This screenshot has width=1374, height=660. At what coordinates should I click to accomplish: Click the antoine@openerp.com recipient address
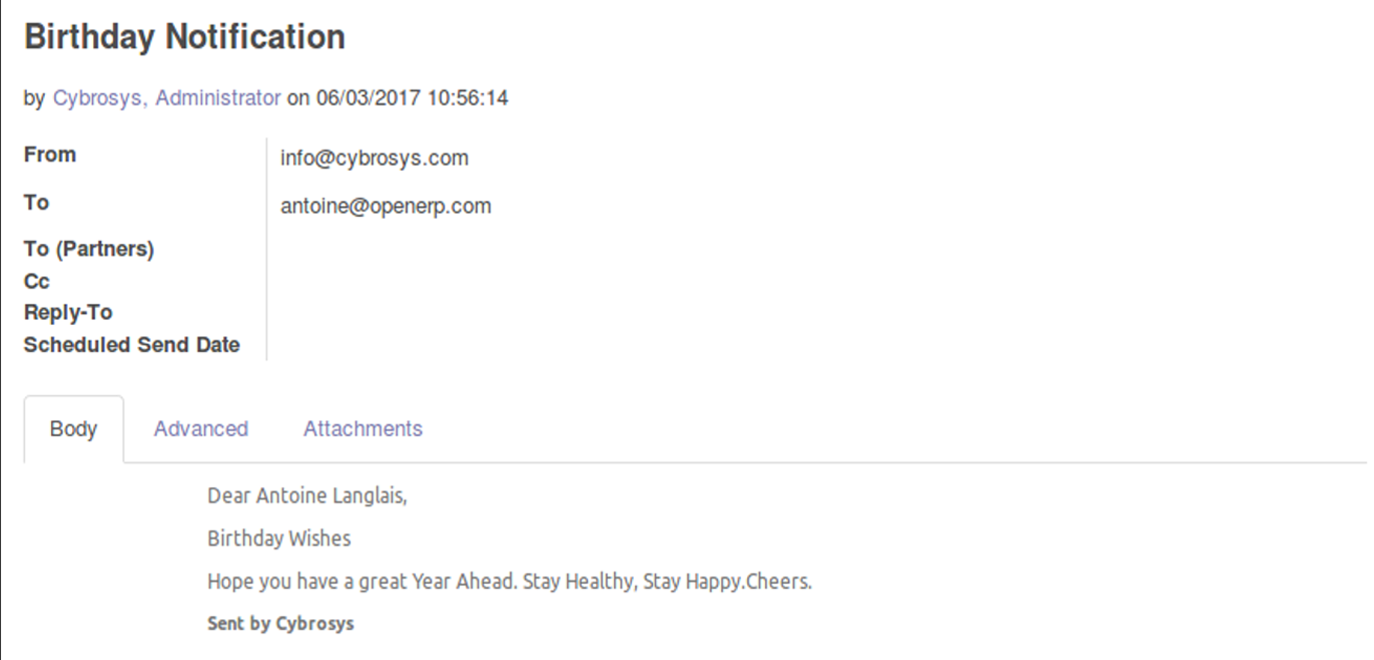point(386,206)
